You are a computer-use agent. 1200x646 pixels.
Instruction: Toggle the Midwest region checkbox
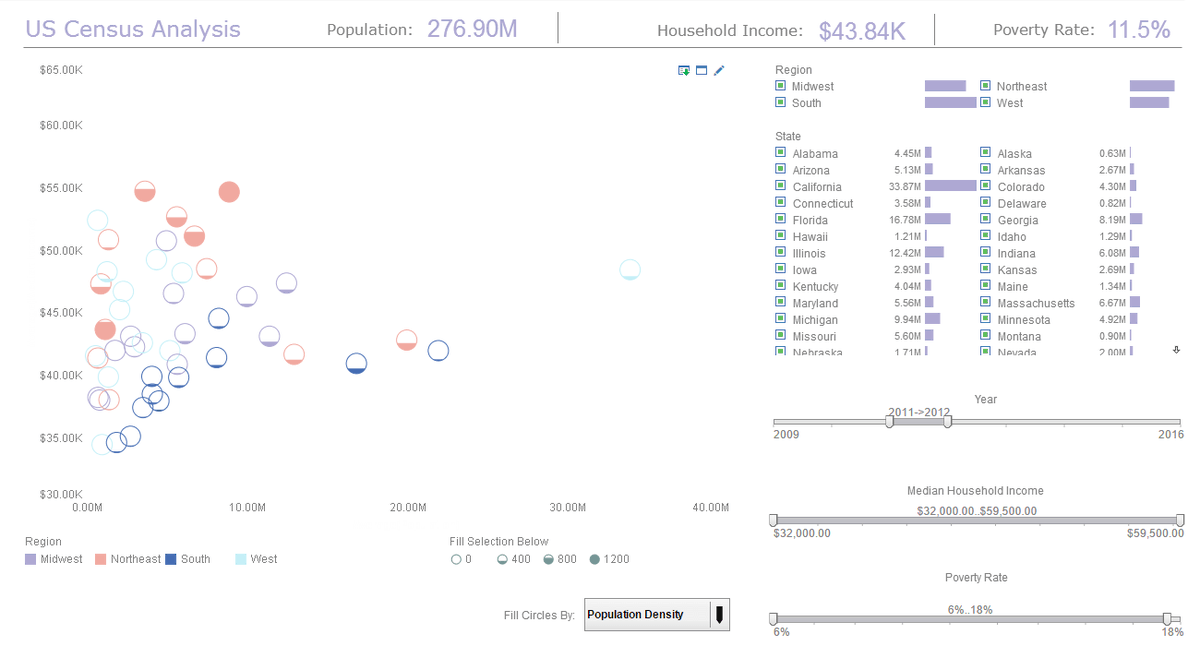(x=781, y=86)
